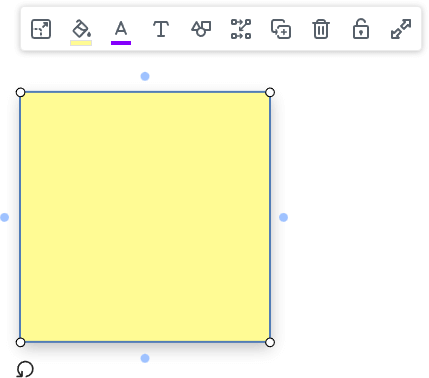Viewport: 429px width, 378px height.
Task: Open the fill color paint bucket
Action: click(x=81, y=32)
